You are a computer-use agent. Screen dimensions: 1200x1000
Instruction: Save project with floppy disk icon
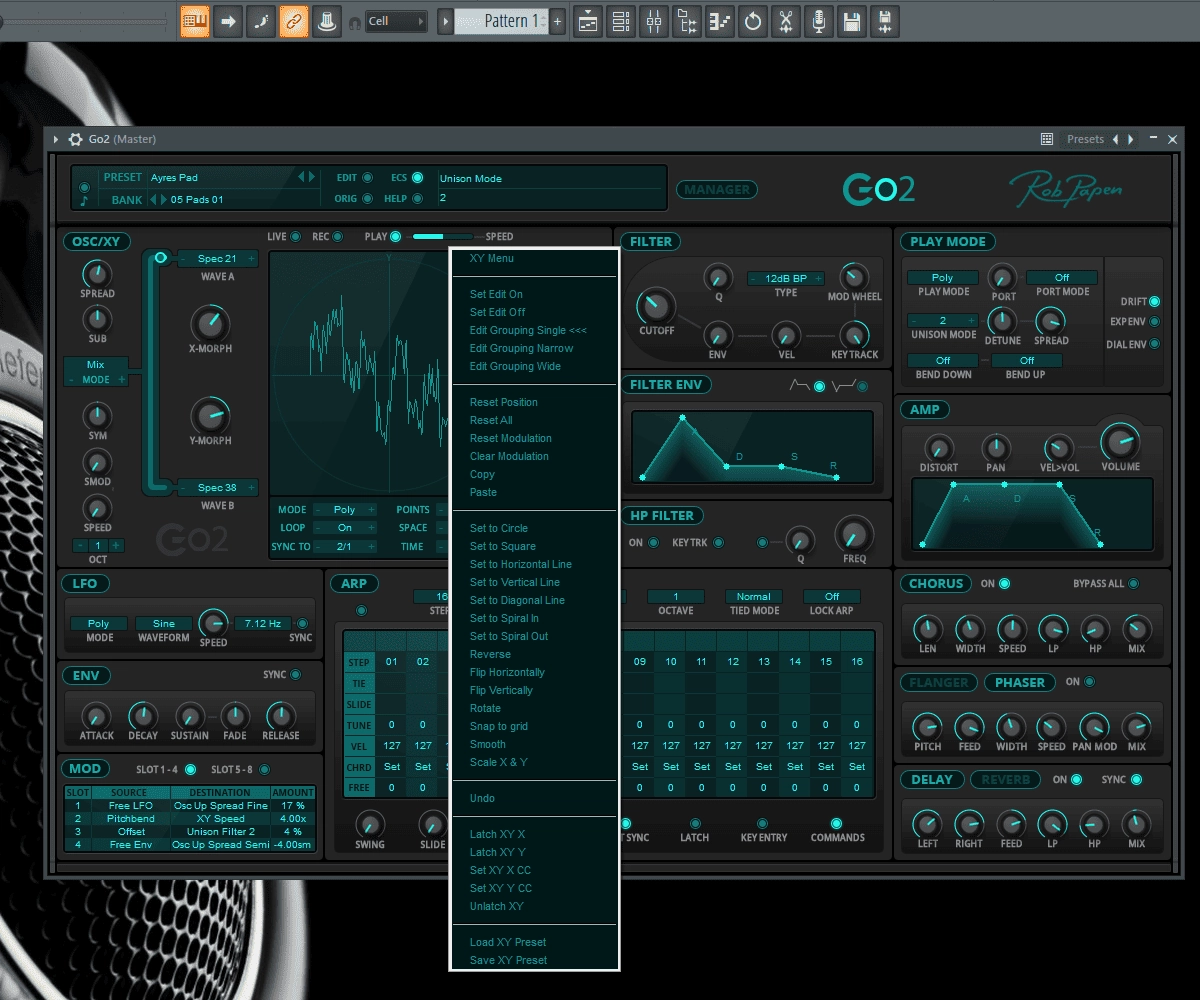(x=852, y=21)
